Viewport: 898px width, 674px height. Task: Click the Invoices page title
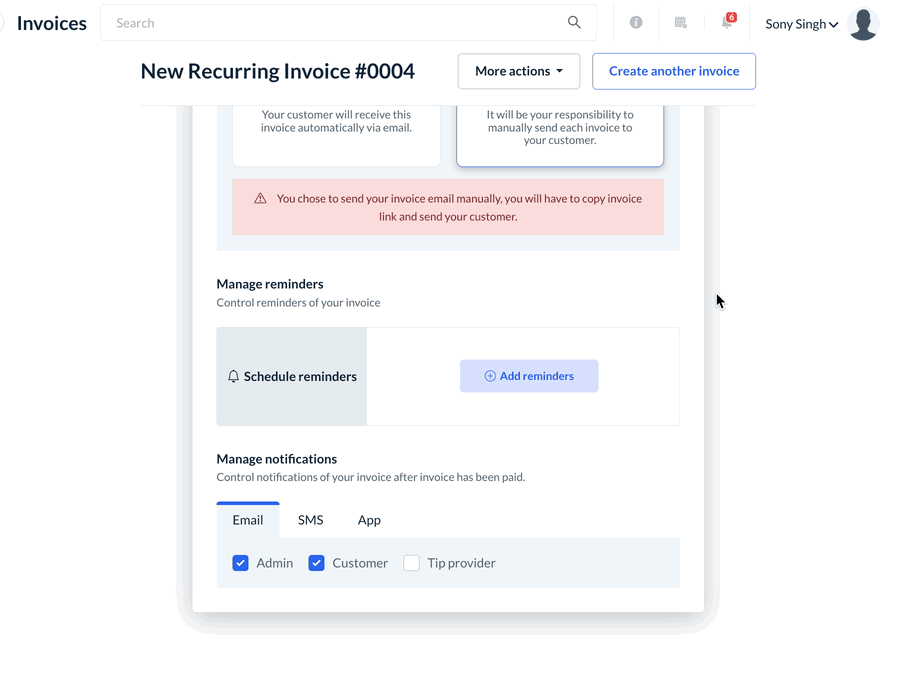tap(52, 23)
